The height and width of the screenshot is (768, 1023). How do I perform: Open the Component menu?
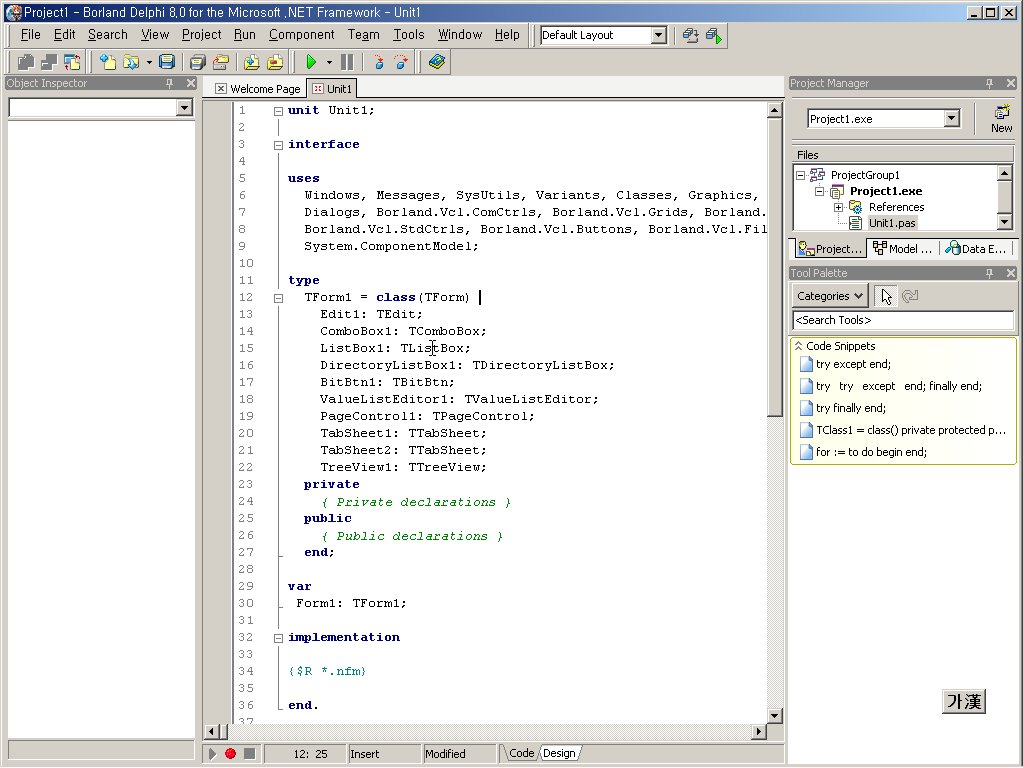[x=301, y=34]
